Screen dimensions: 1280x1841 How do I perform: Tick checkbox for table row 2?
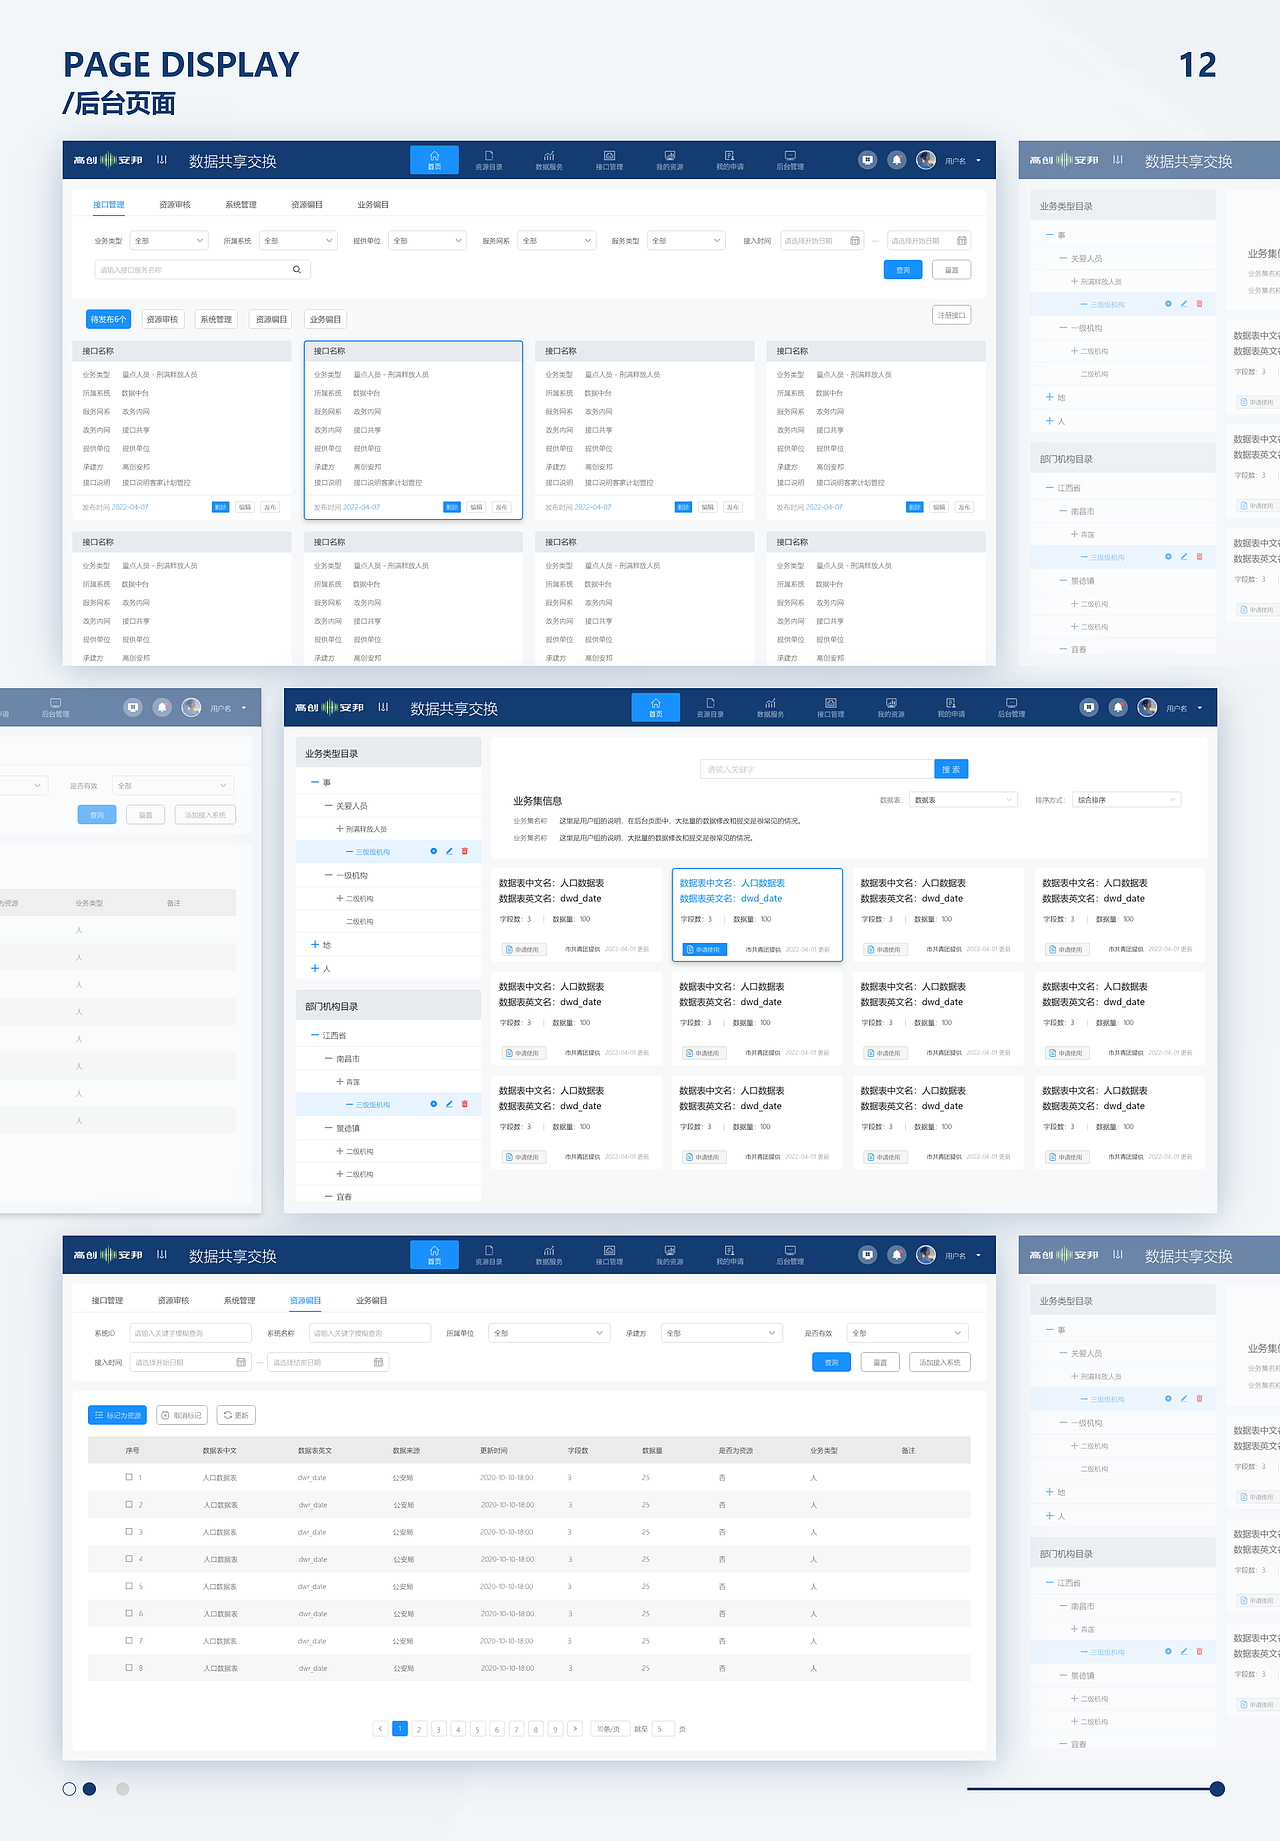(129, 1504)
